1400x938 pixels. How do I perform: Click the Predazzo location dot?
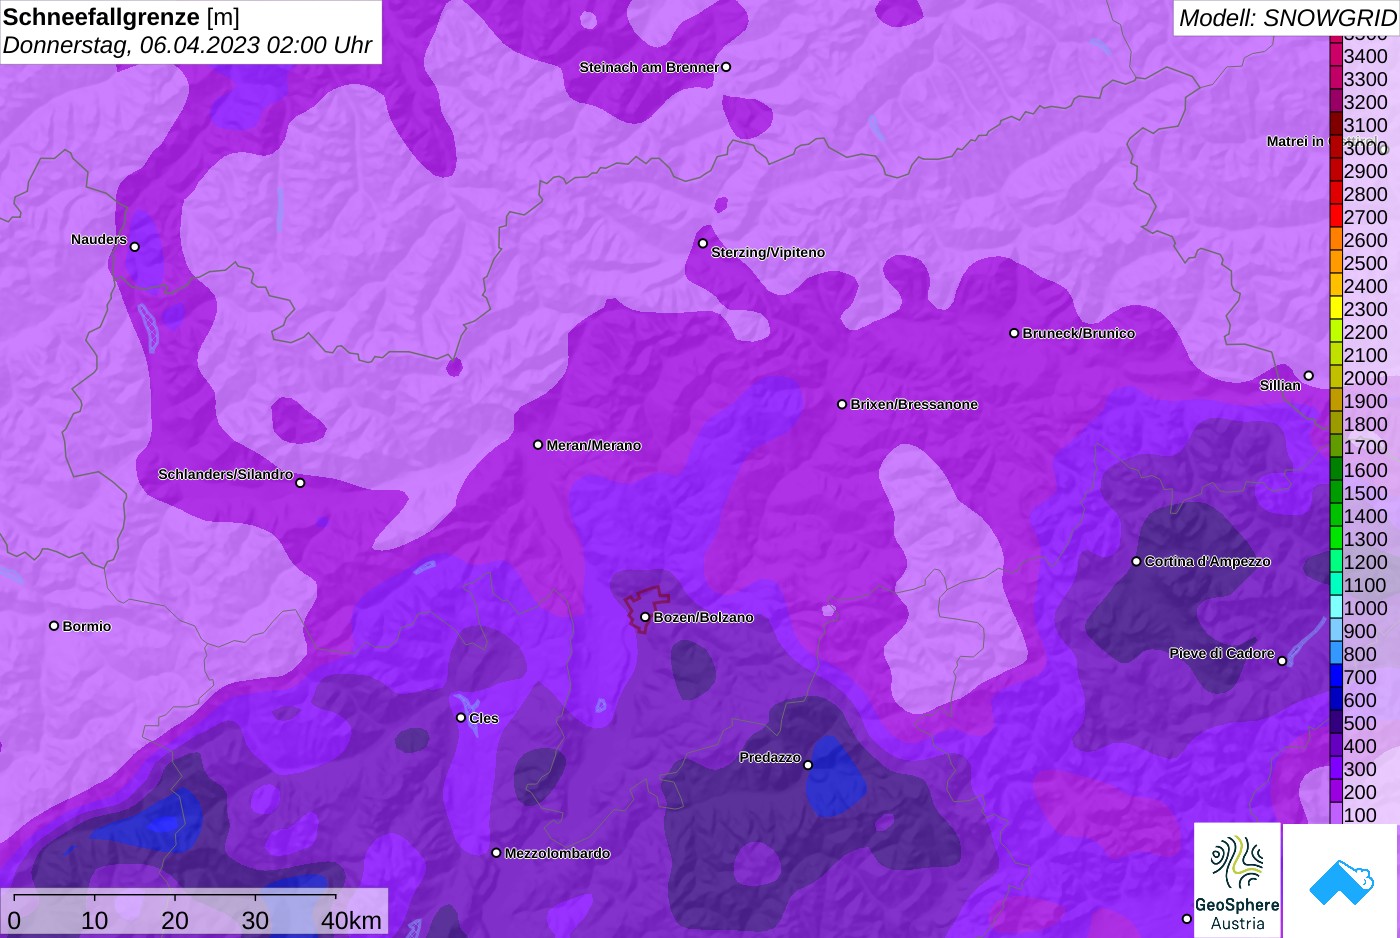[x=808, y=766]
